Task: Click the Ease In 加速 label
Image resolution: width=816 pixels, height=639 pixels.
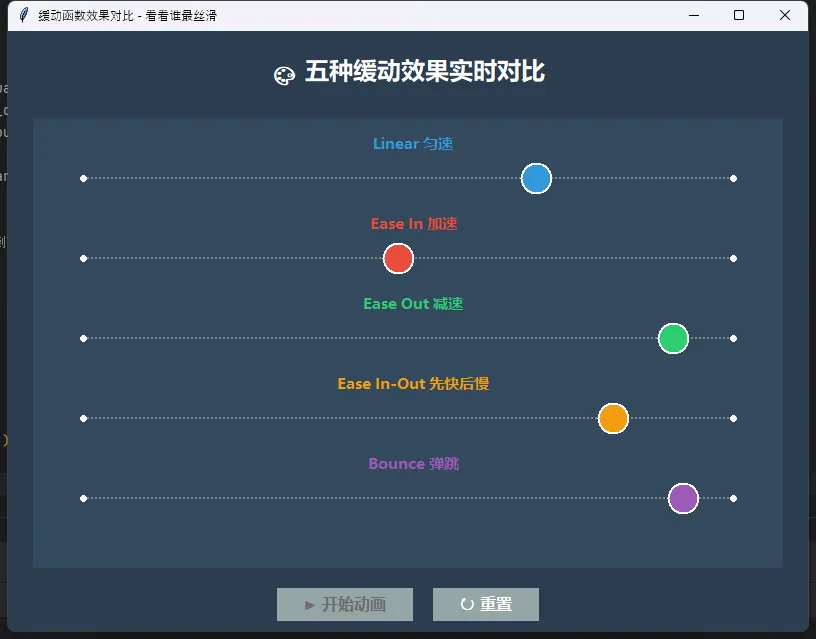Action: (413, 224)
